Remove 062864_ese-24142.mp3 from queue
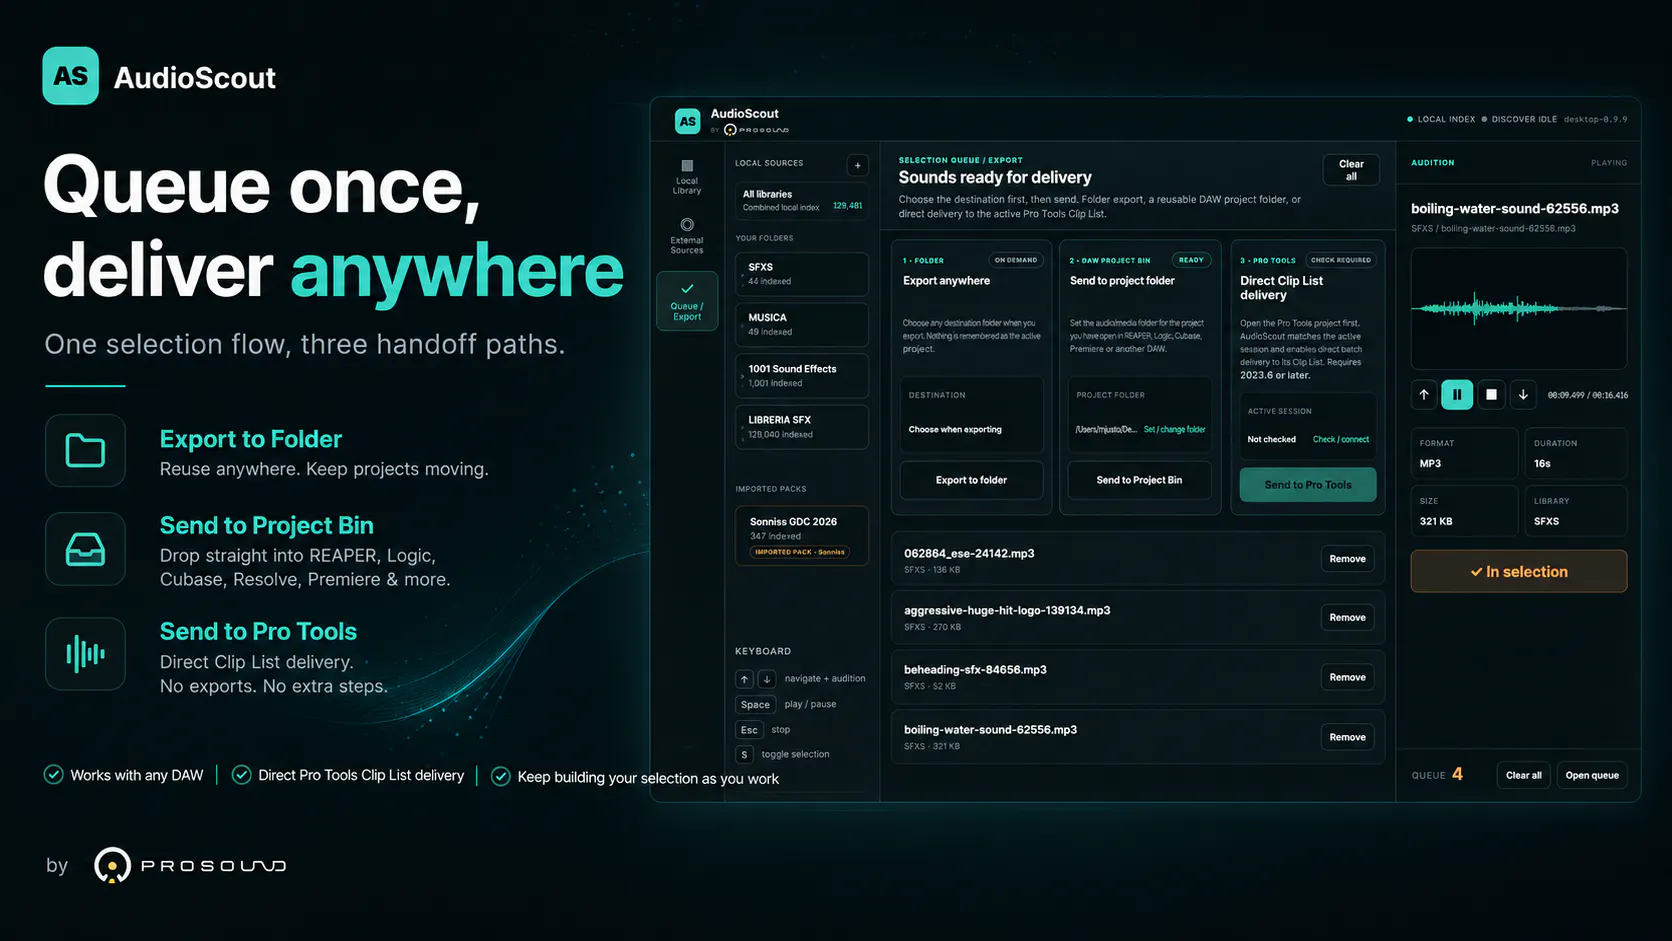 [1347, 559]
